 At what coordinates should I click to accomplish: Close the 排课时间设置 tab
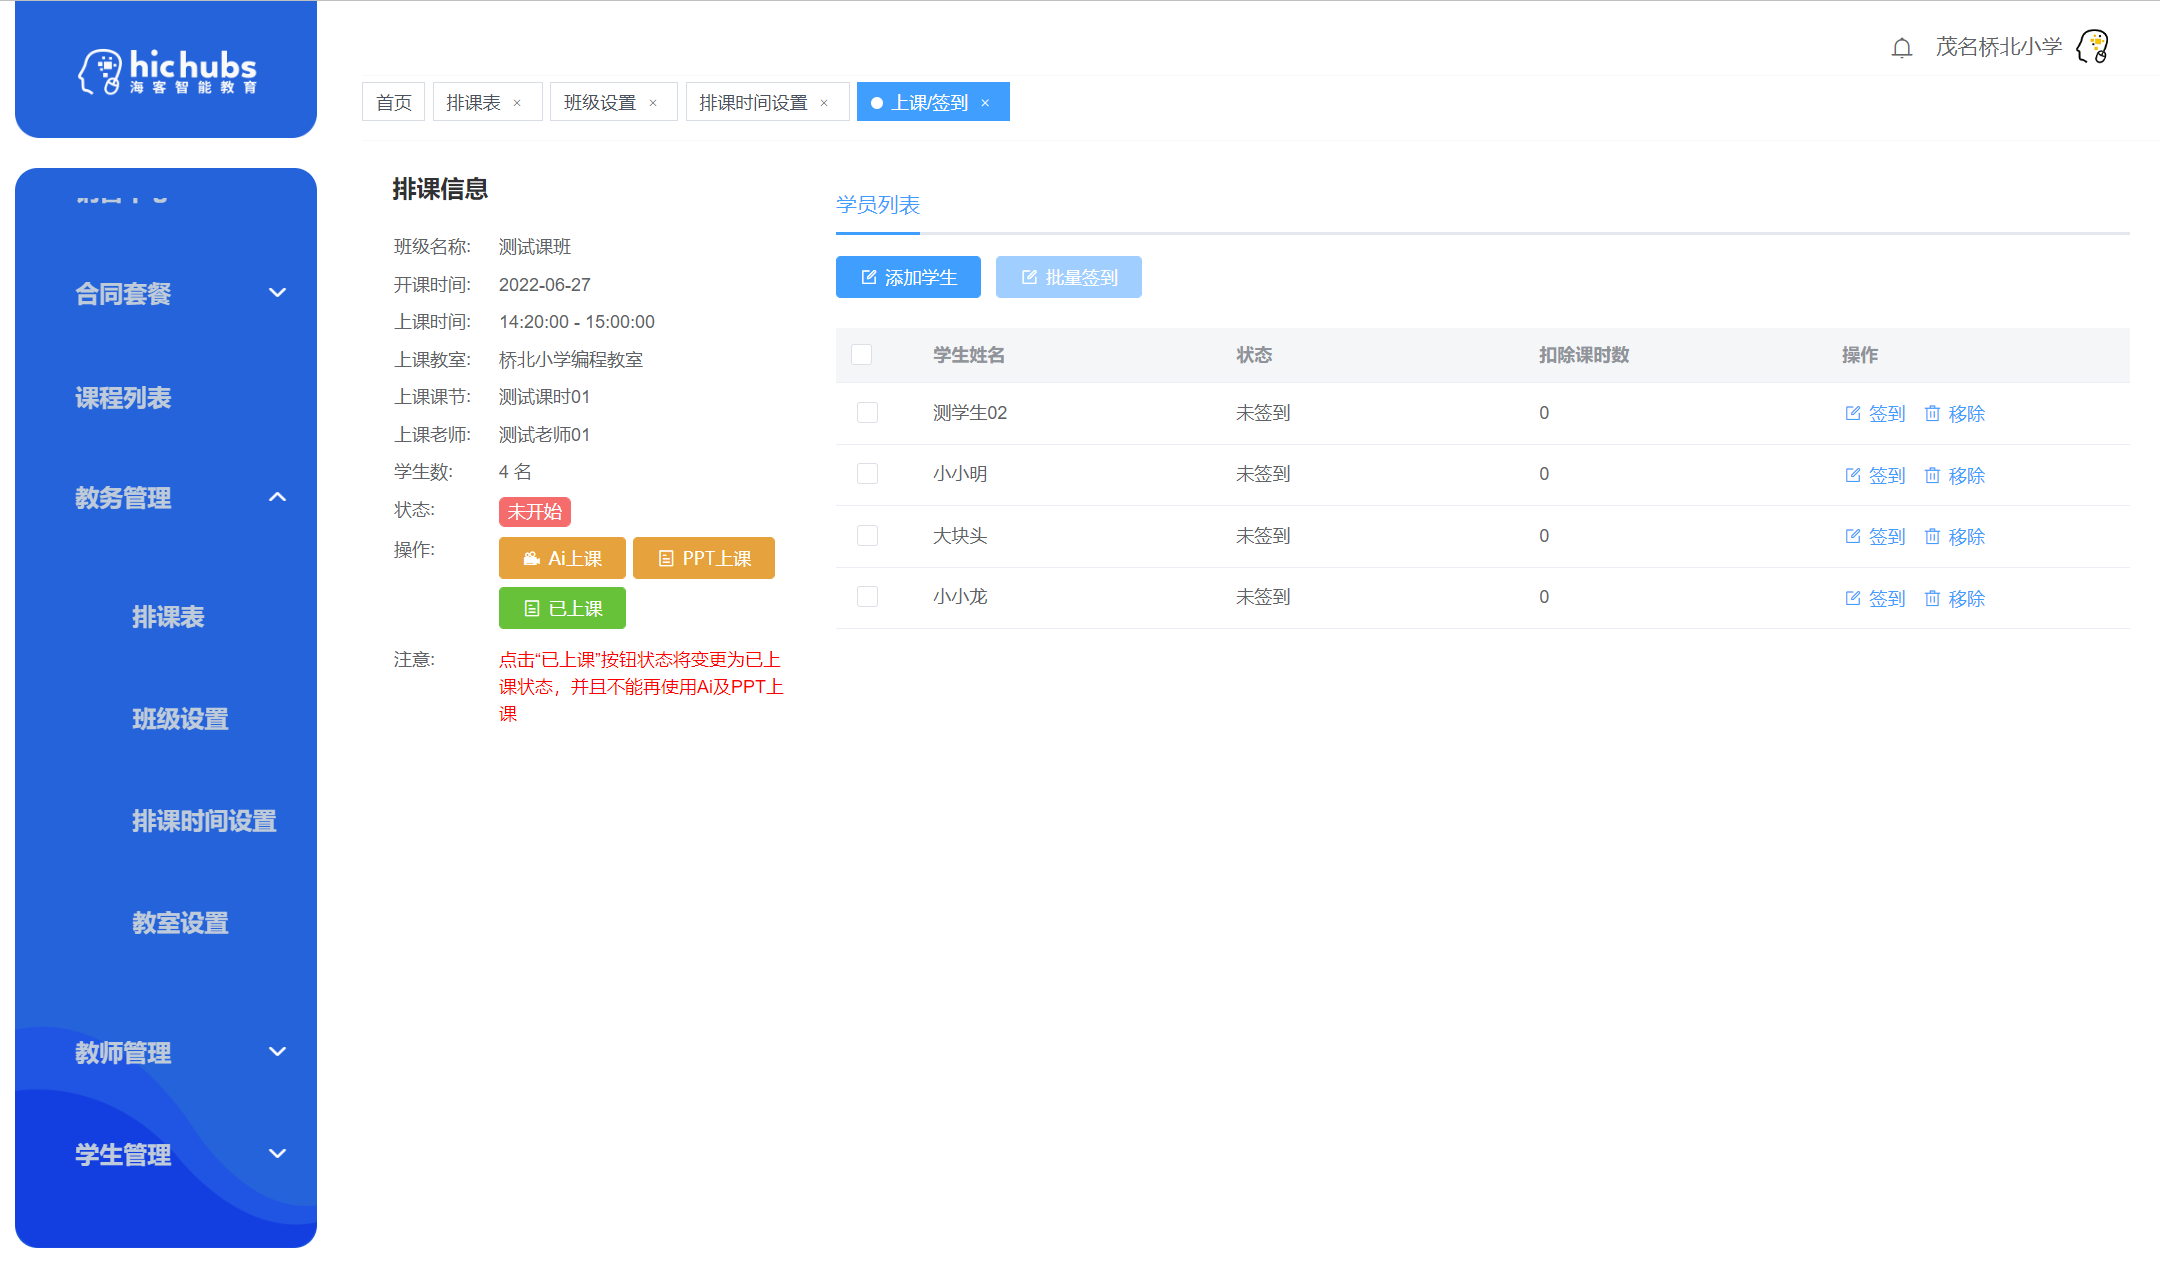(x=824, y=102)
